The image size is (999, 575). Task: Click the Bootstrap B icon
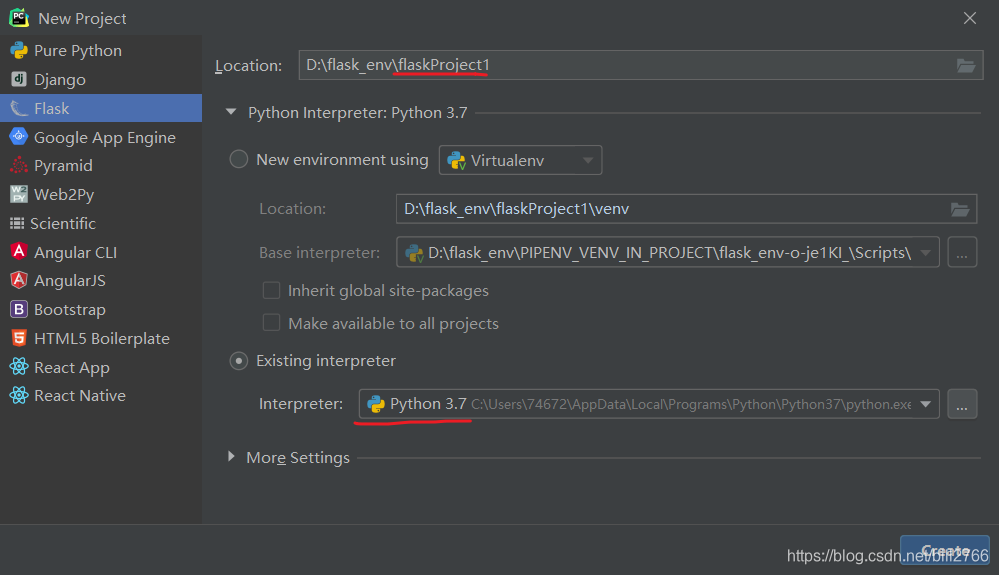tap(19, 309)
